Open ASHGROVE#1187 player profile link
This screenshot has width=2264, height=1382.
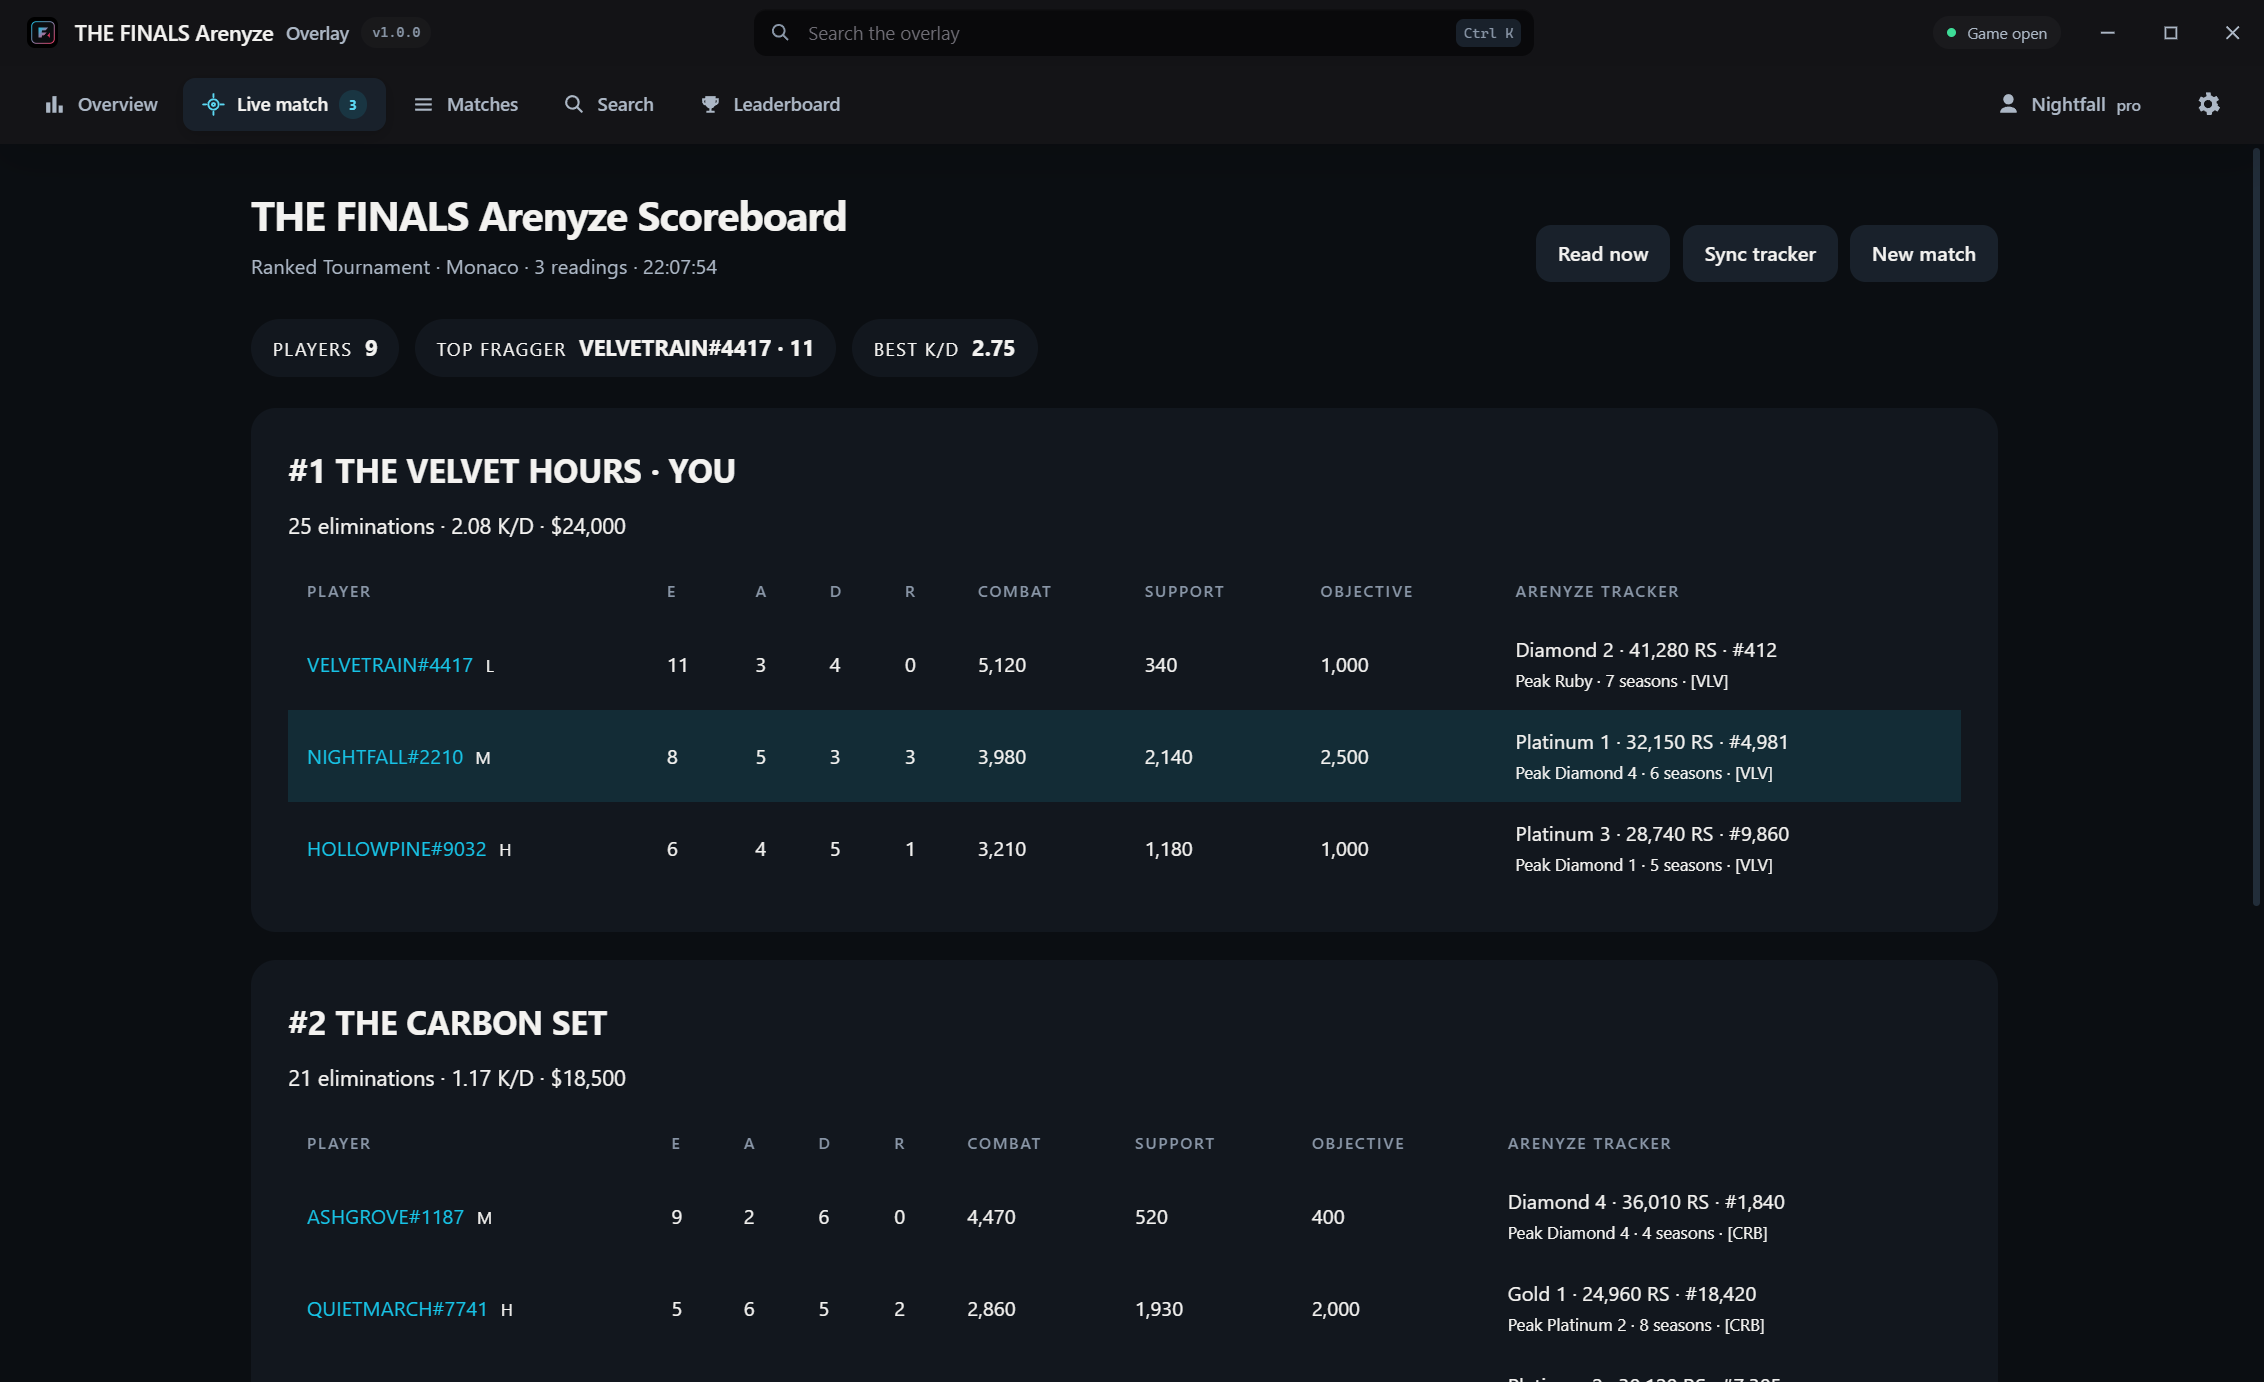point(385,1217)
